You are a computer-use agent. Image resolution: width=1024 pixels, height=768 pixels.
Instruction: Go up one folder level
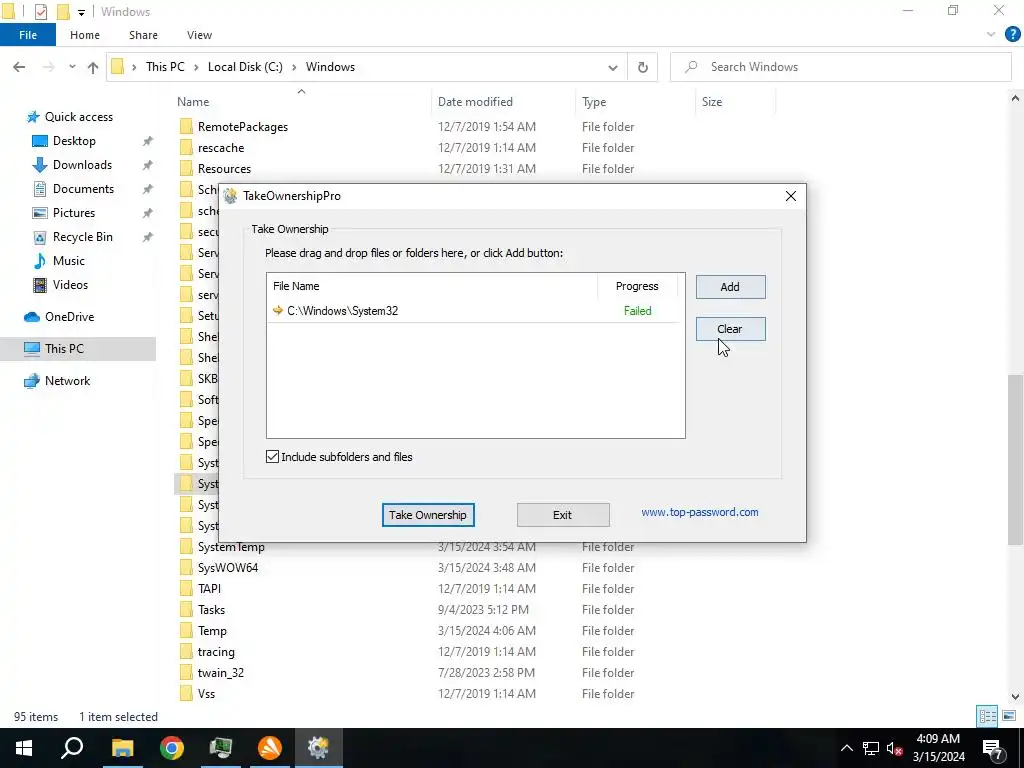tap(93, 67)
